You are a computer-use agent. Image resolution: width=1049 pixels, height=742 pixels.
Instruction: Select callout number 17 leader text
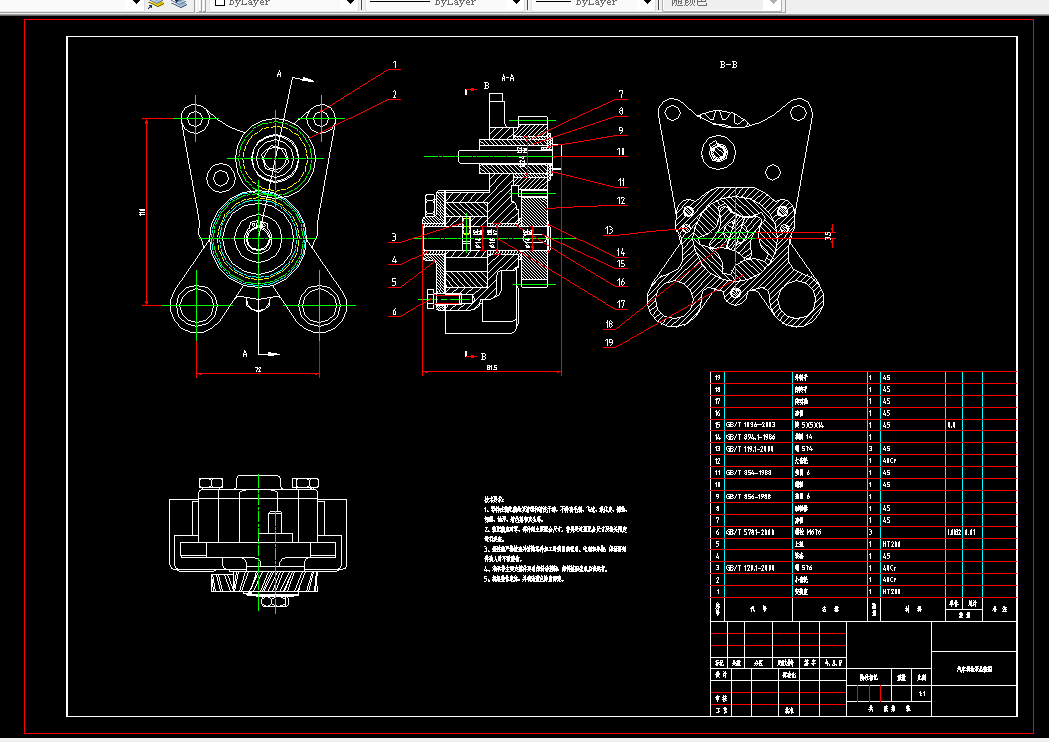point(621,304)
